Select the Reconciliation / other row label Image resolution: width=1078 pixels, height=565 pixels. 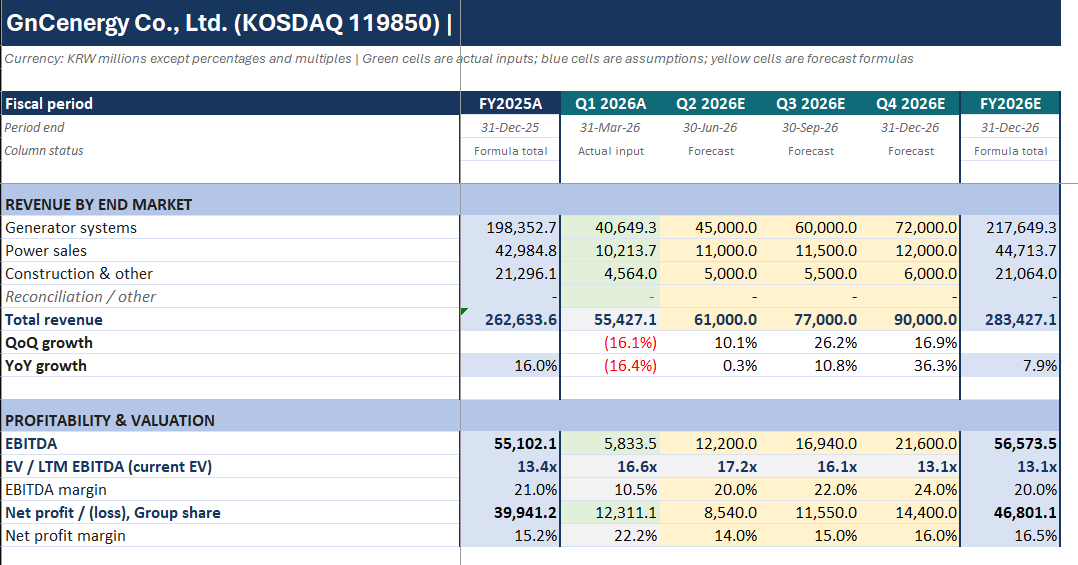(x=230, y=296)
